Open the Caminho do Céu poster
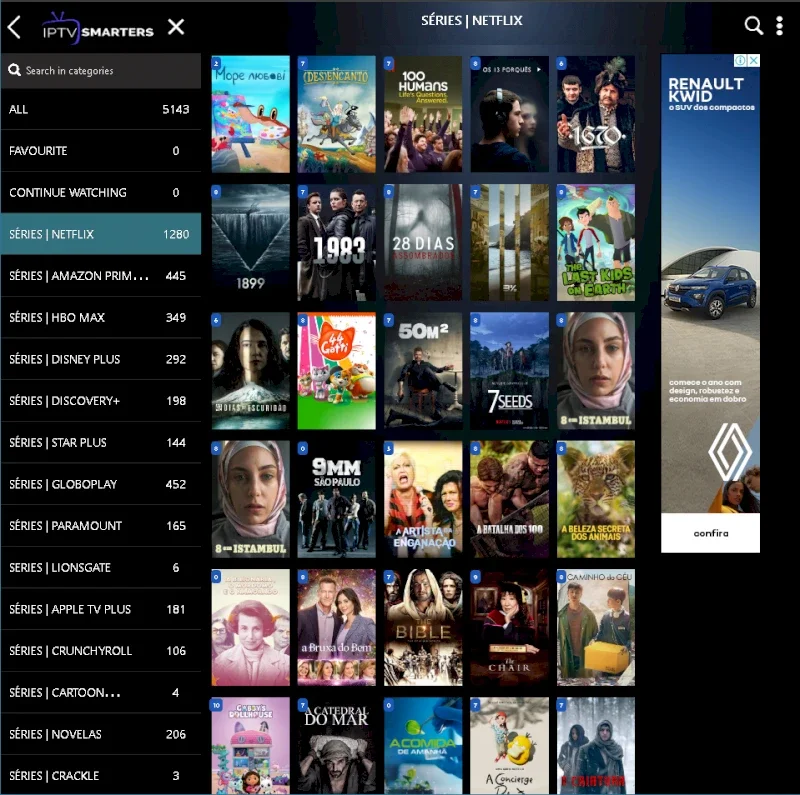The image size is (800, 795). click(596, 627)
